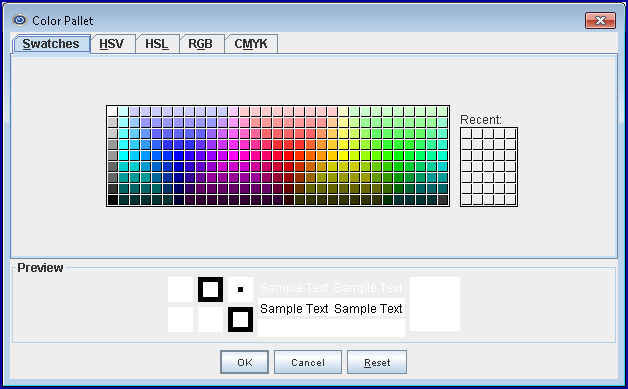Click the Cancel button
The image size is (628, 389).
tap(308, 362)
